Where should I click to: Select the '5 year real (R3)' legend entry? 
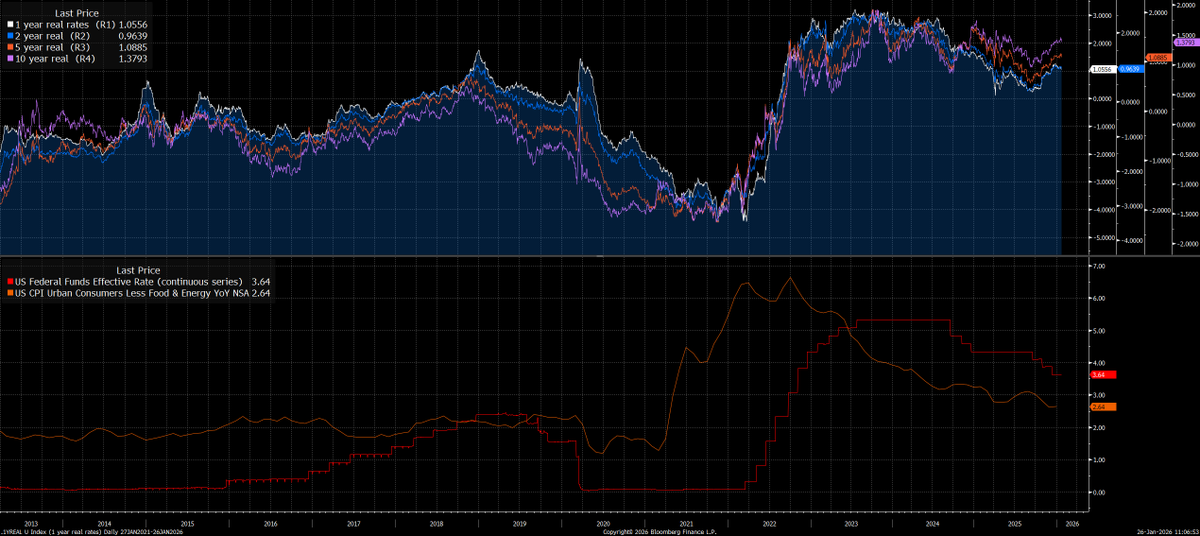[x=52, y=47]
